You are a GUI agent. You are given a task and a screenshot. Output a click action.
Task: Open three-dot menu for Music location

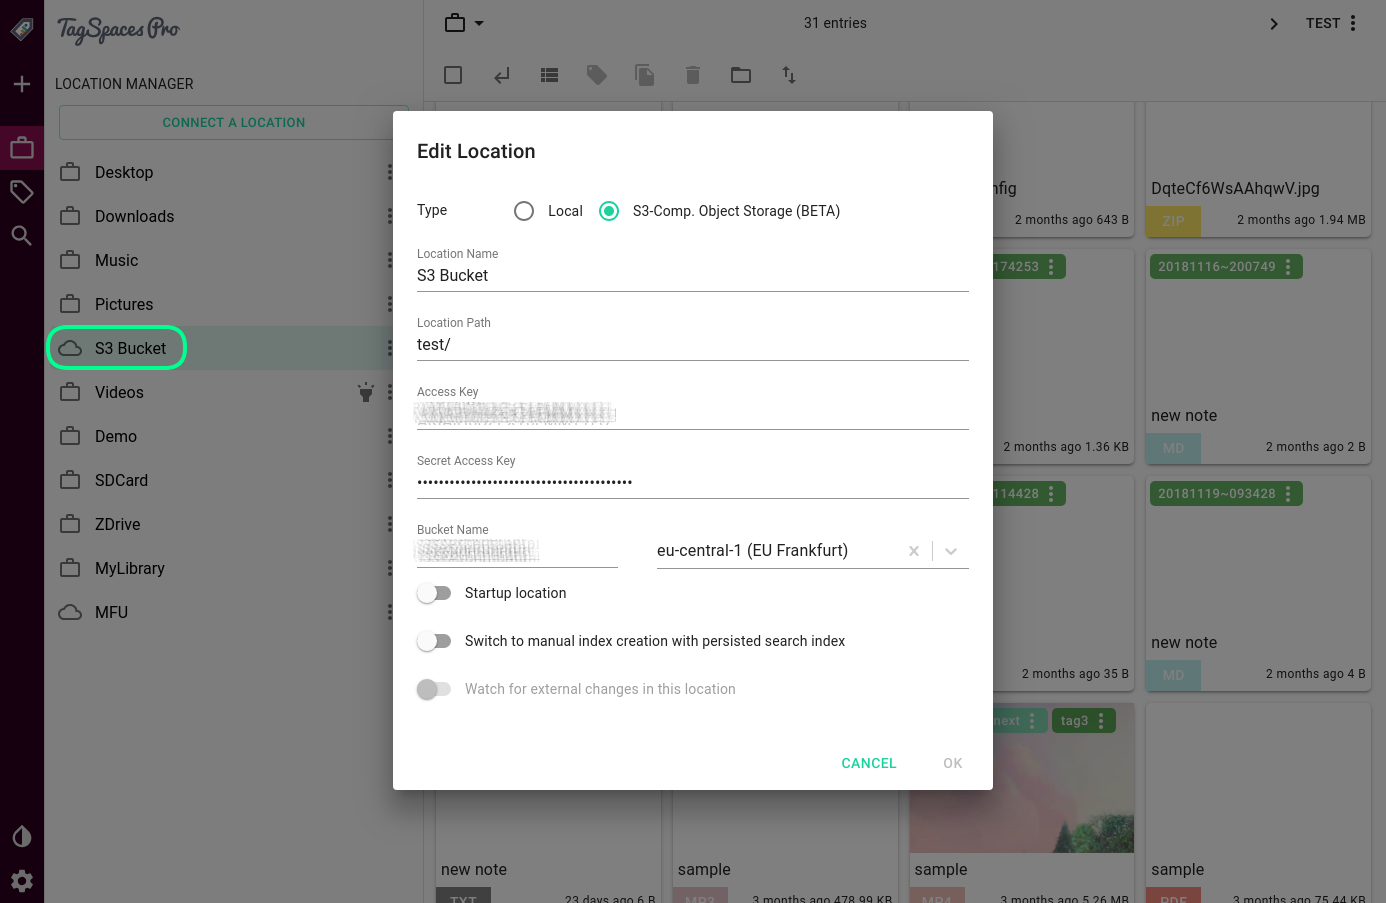(x=389, y=260)
